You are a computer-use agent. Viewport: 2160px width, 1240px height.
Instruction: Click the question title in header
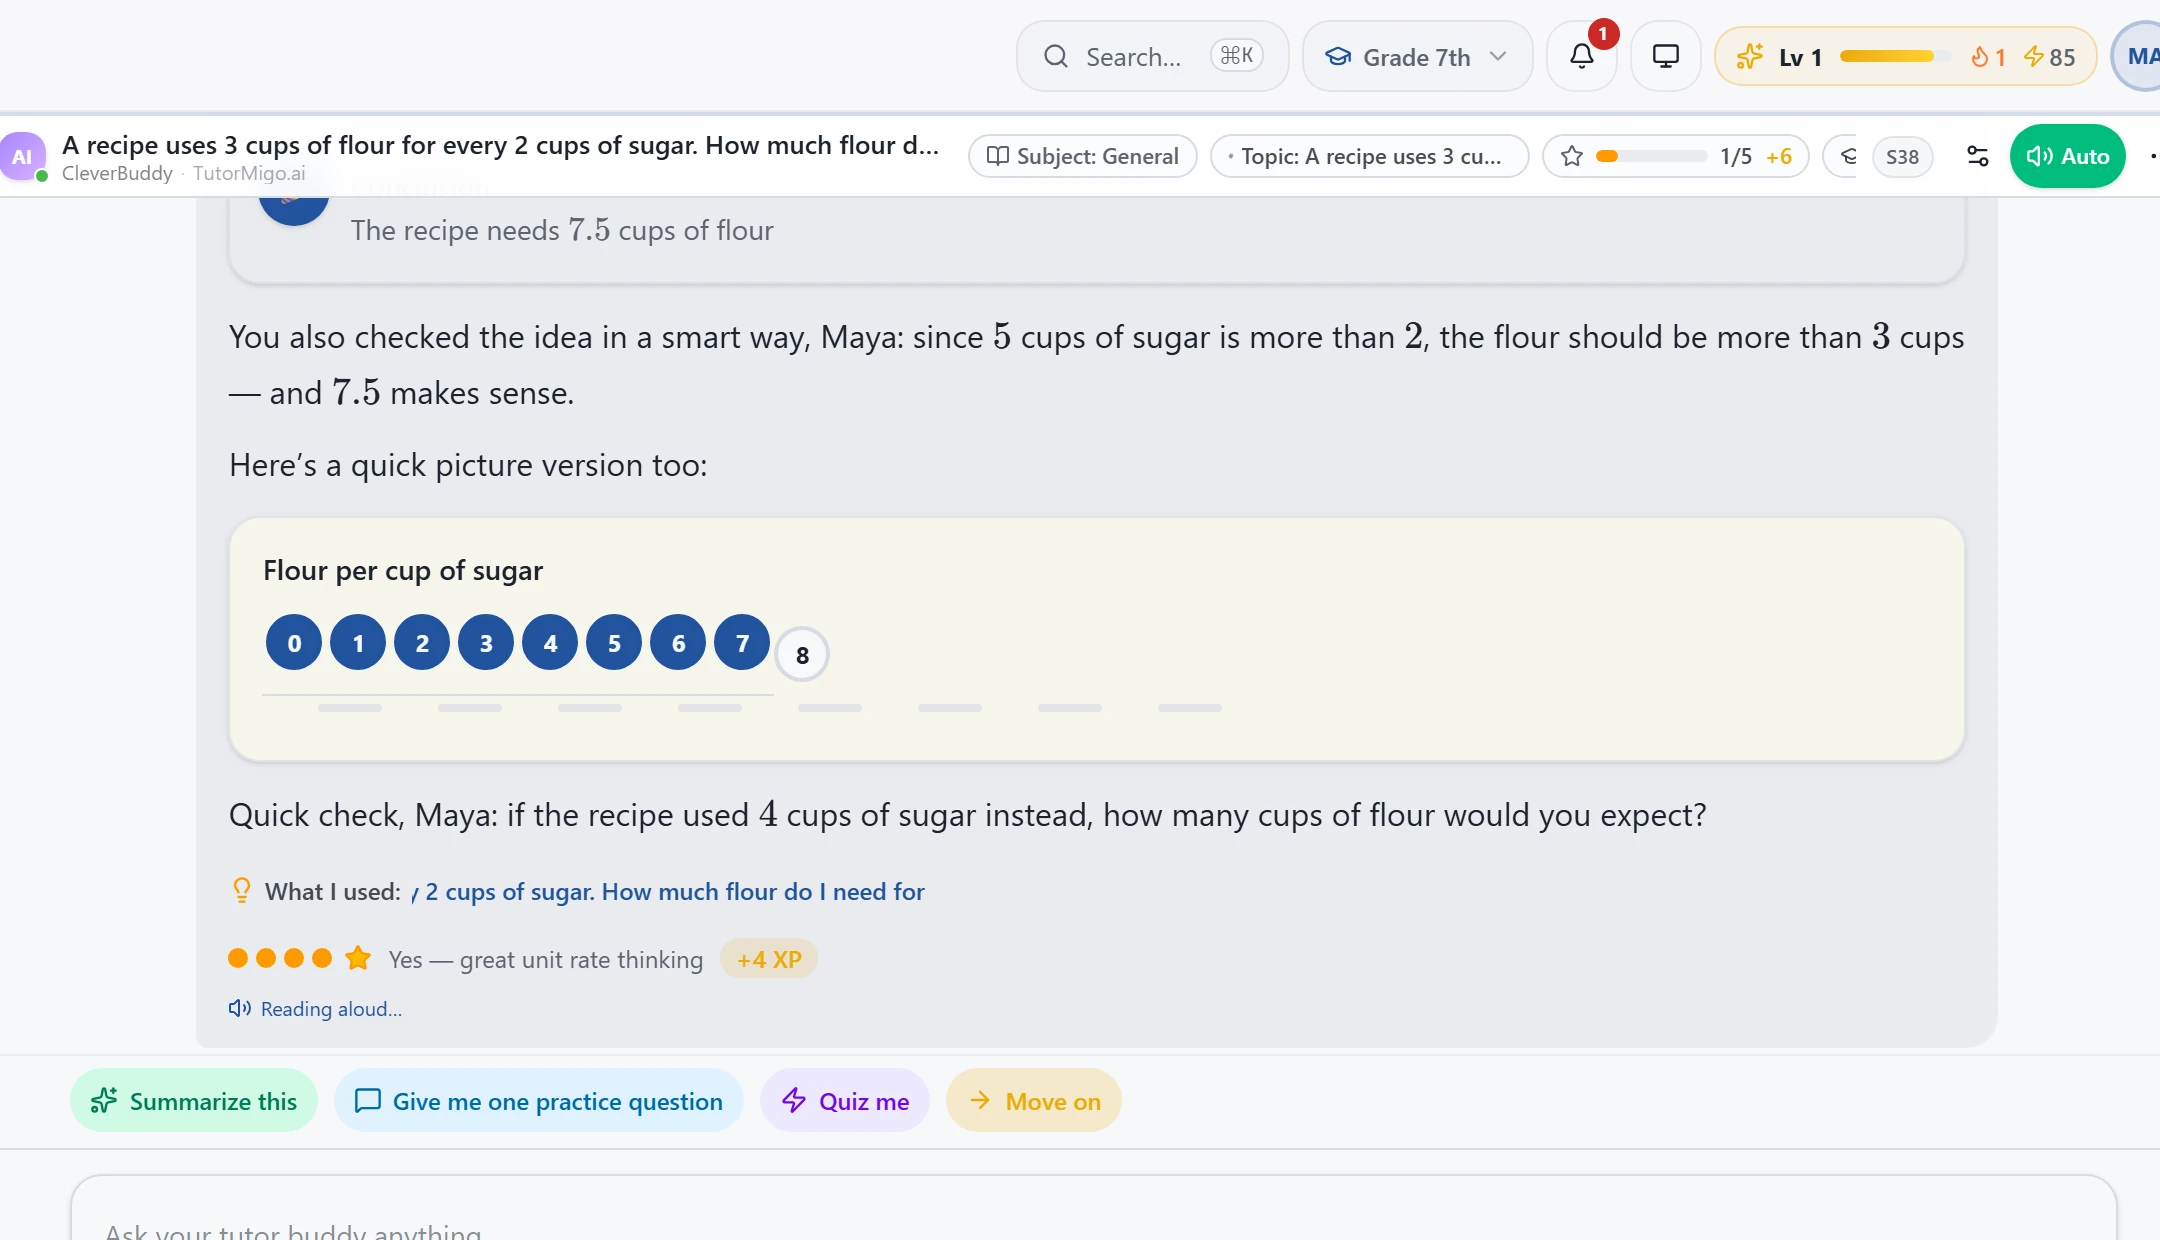[x=501, y=145]
